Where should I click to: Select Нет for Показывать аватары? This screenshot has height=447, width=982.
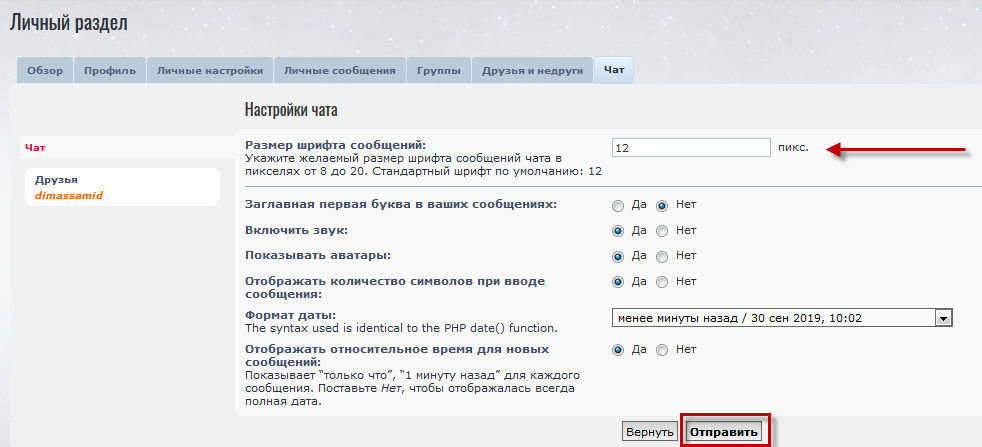[x=662, y=256]
